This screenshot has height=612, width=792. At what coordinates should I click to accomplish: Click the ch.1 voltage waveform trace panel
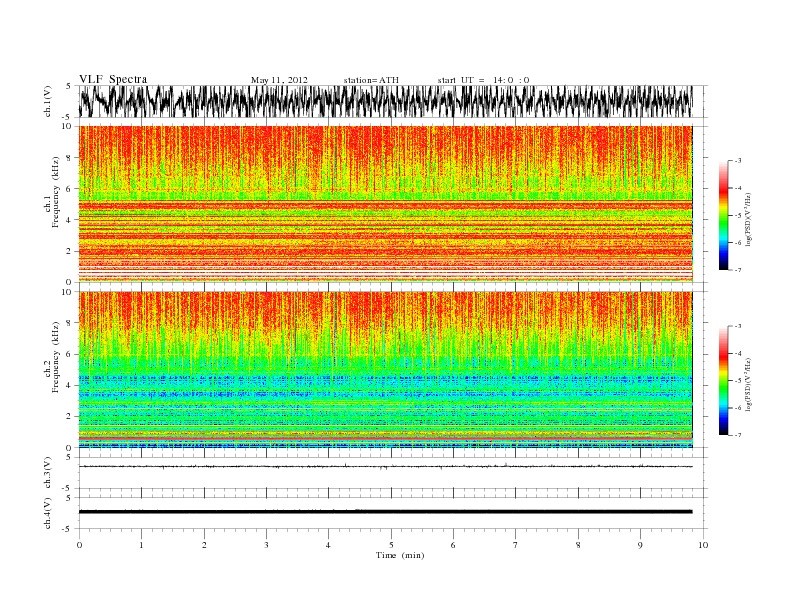(x=385, y=101)
